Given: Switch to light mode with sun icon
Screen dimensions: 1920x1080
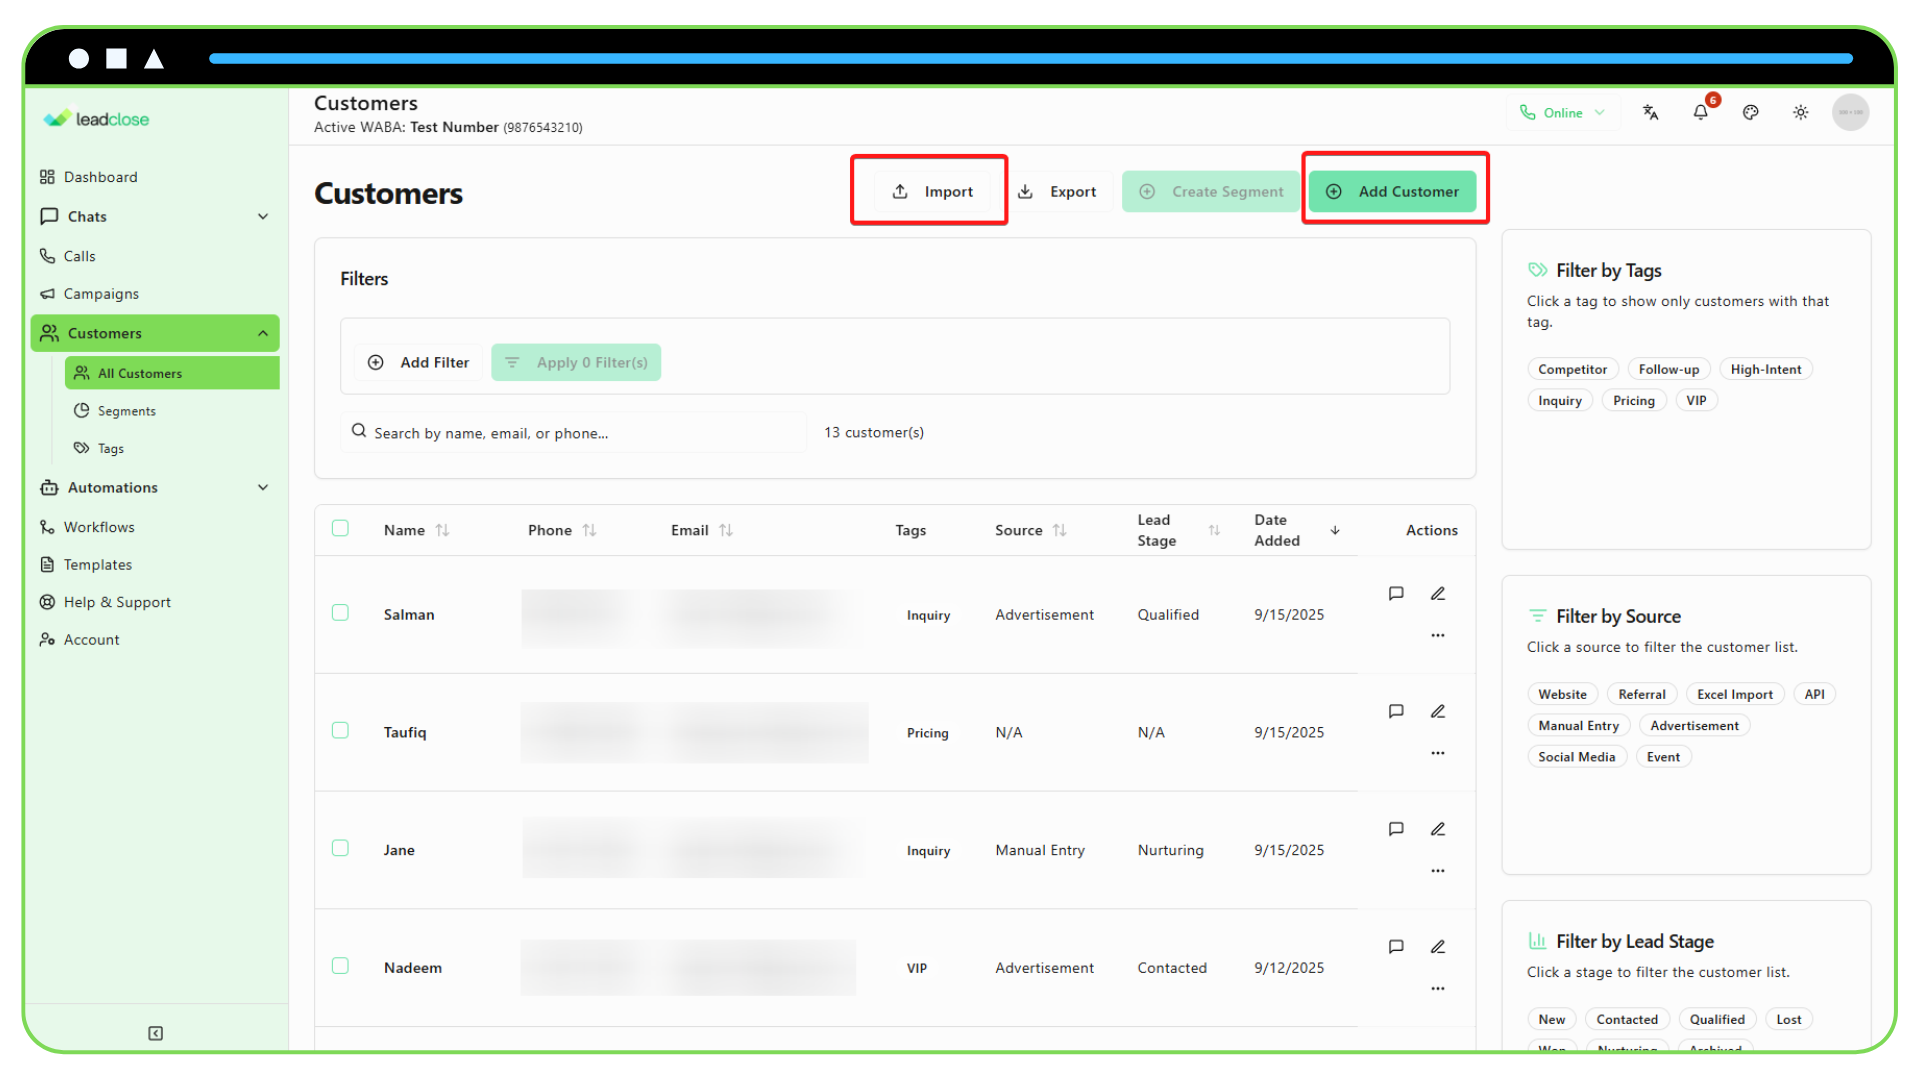Looking at the screenshot, I should 1800,113.
